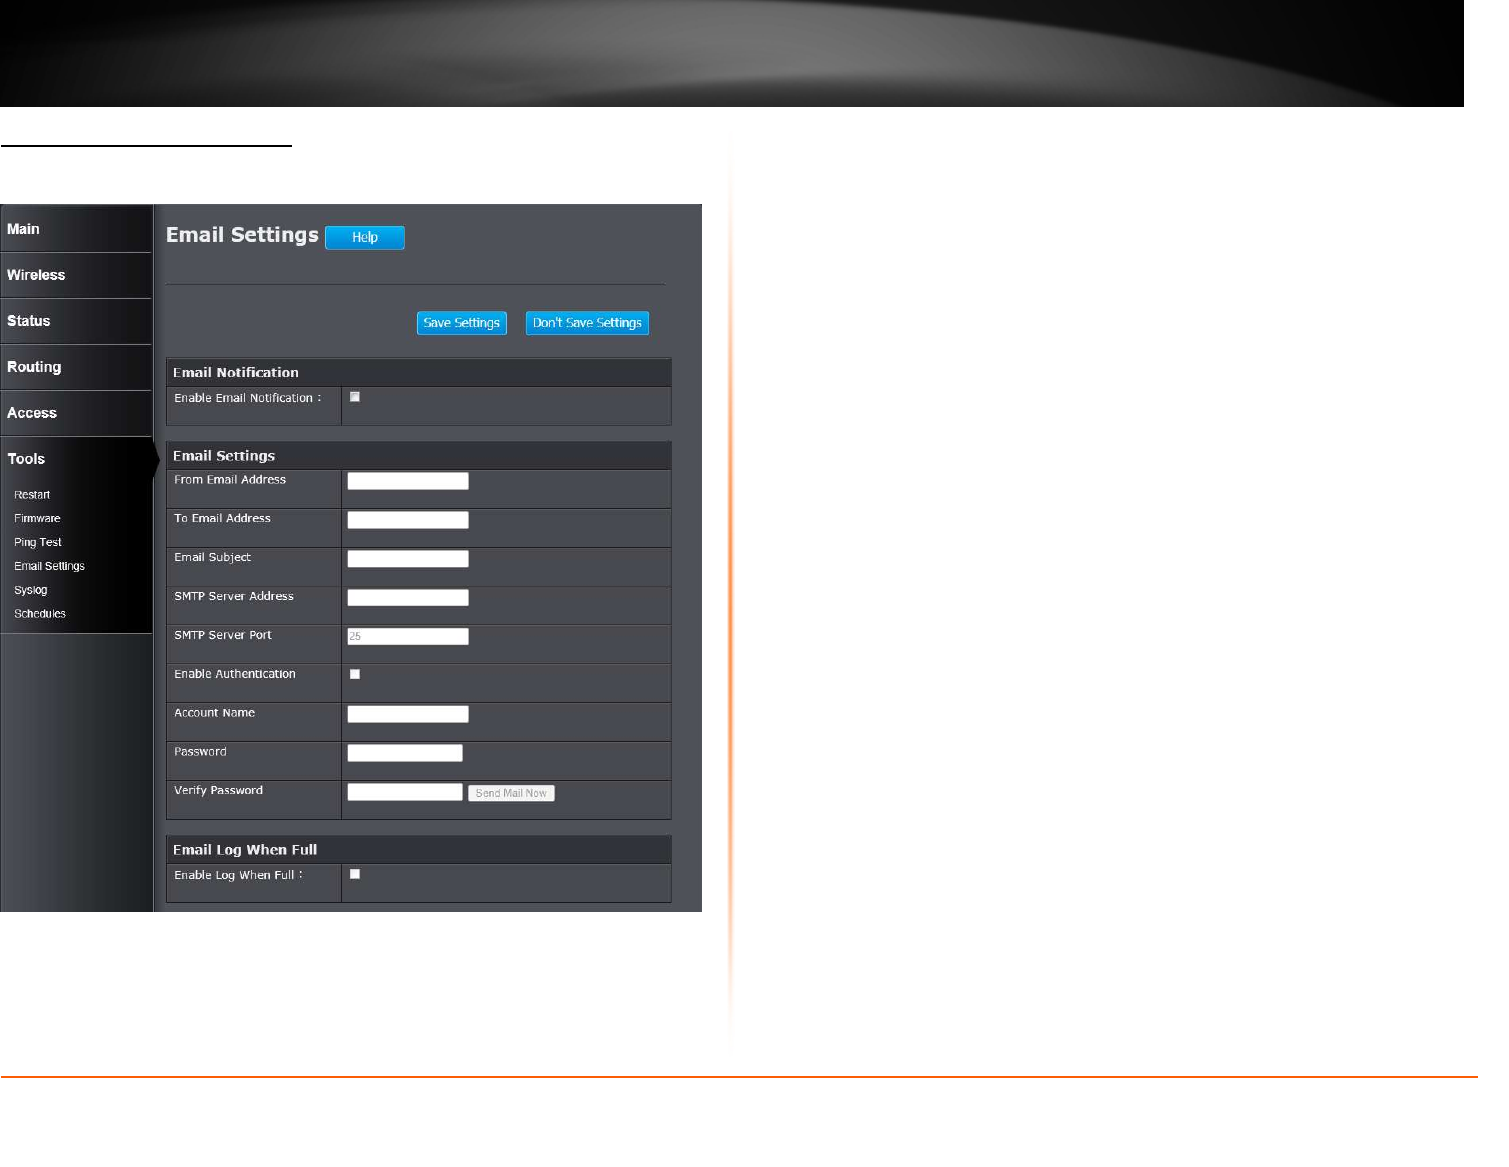The width and height of the screenshot is (1509, 1167).
Task: Focus the SMTP Server Port field
Action: coord(408,636)
